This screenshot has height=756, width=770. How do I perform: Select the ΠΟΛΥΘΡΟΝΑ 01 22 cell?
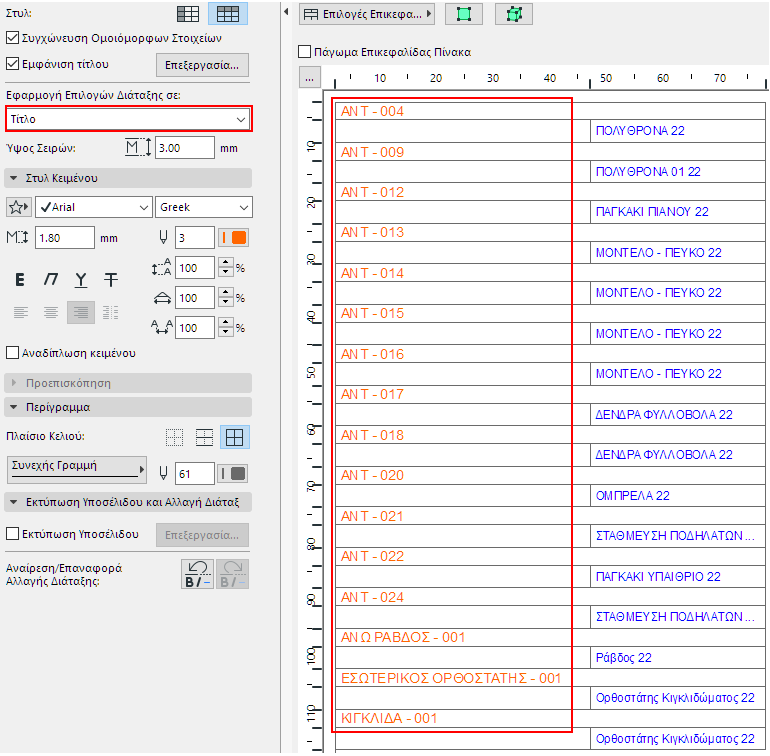tap(678, 171)
